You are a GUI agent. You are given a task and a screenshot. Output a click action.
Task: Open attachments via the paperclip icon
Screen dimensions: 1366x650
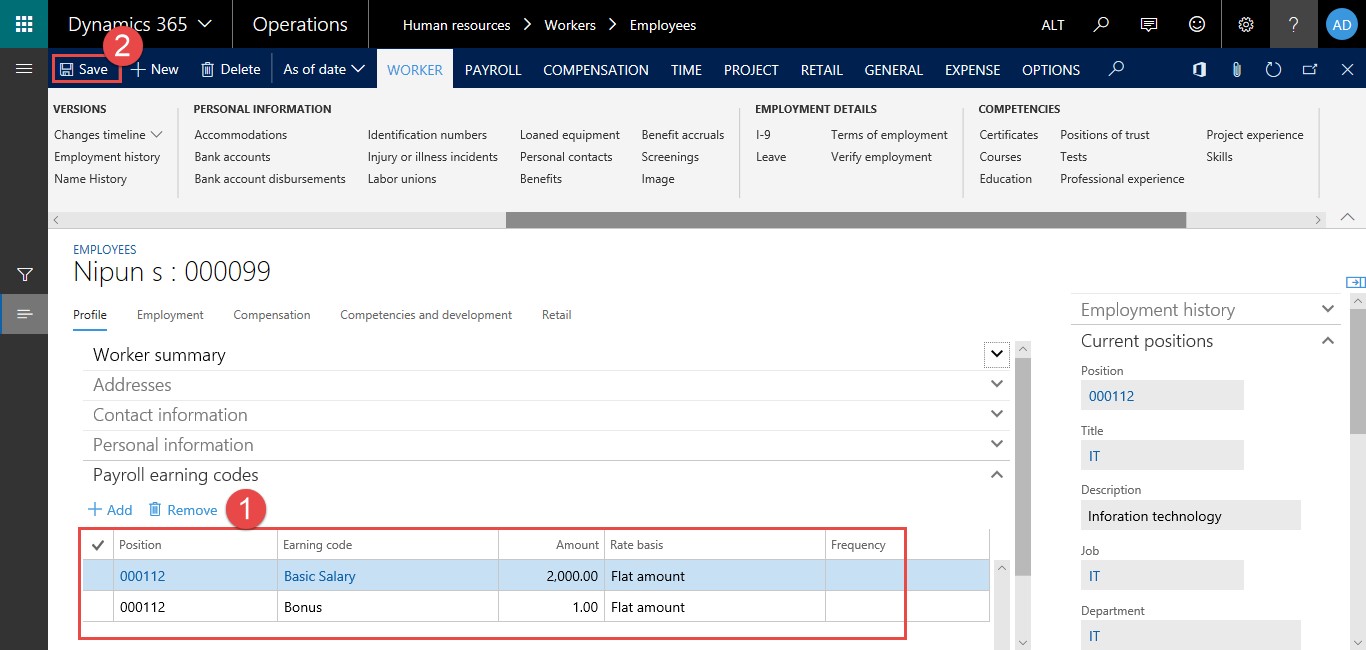pyautogui.click(x=1236, y=69)
